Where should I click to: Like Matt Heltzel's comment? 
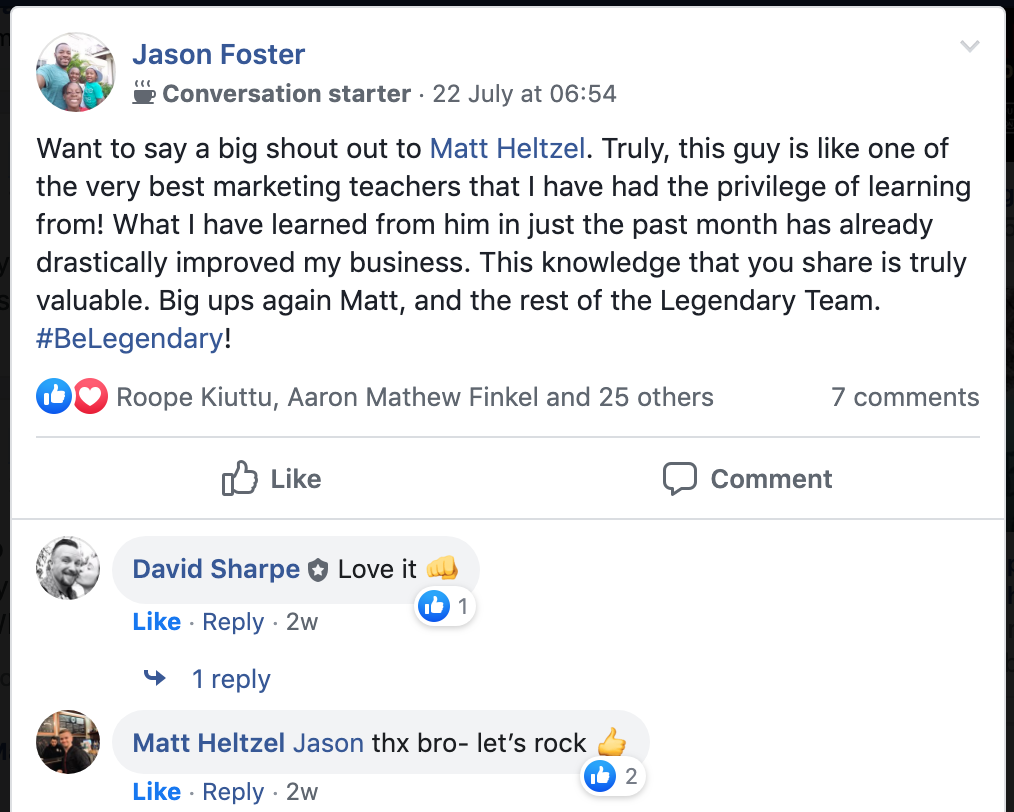pos(156,792)
